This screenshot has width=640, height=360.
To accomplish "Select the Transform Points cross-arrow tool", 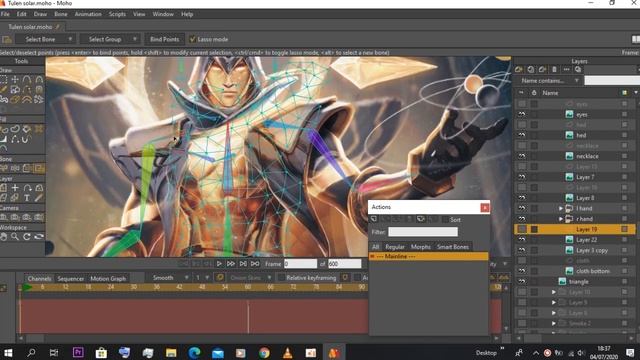I will point(15,79).
